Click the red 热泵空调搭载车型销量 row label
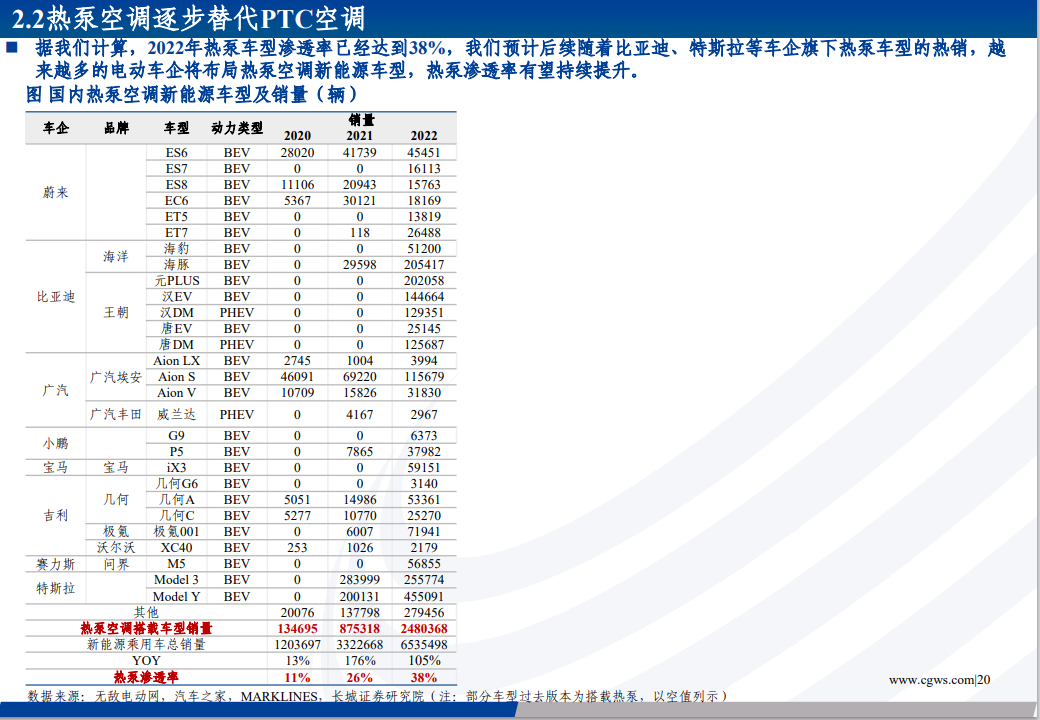 point(146,629)
